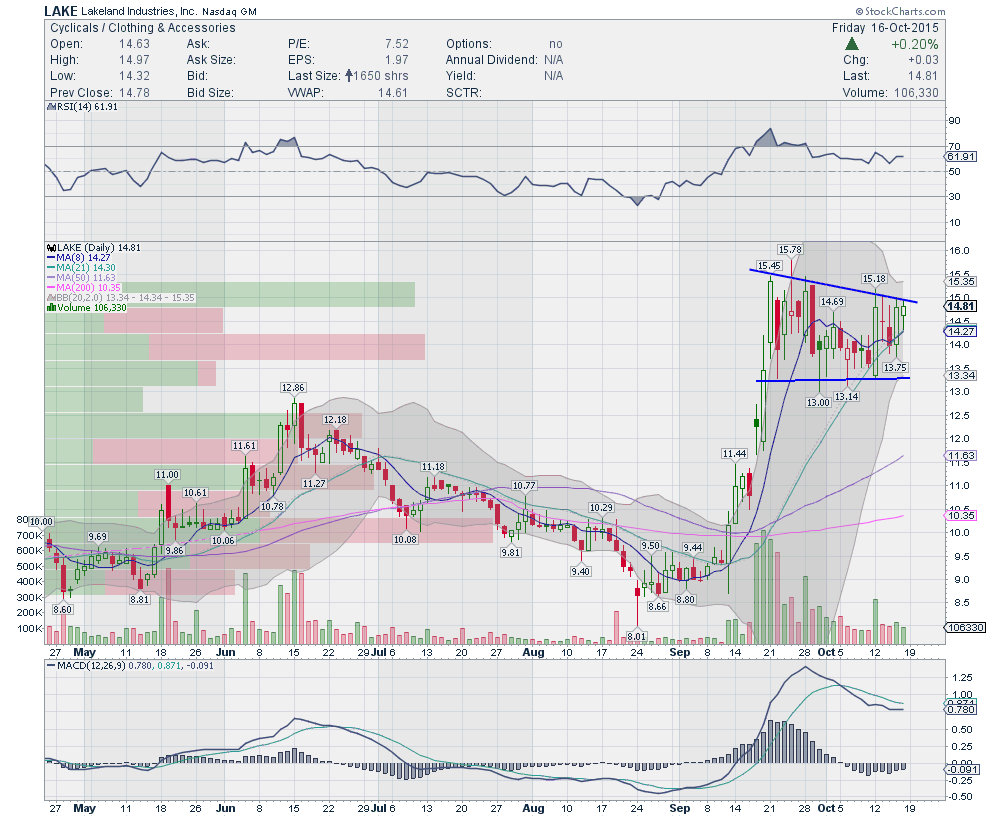990x817 pixels.
Task: Click the 0.780 MACD axis tag
Action: pos(962,710)
